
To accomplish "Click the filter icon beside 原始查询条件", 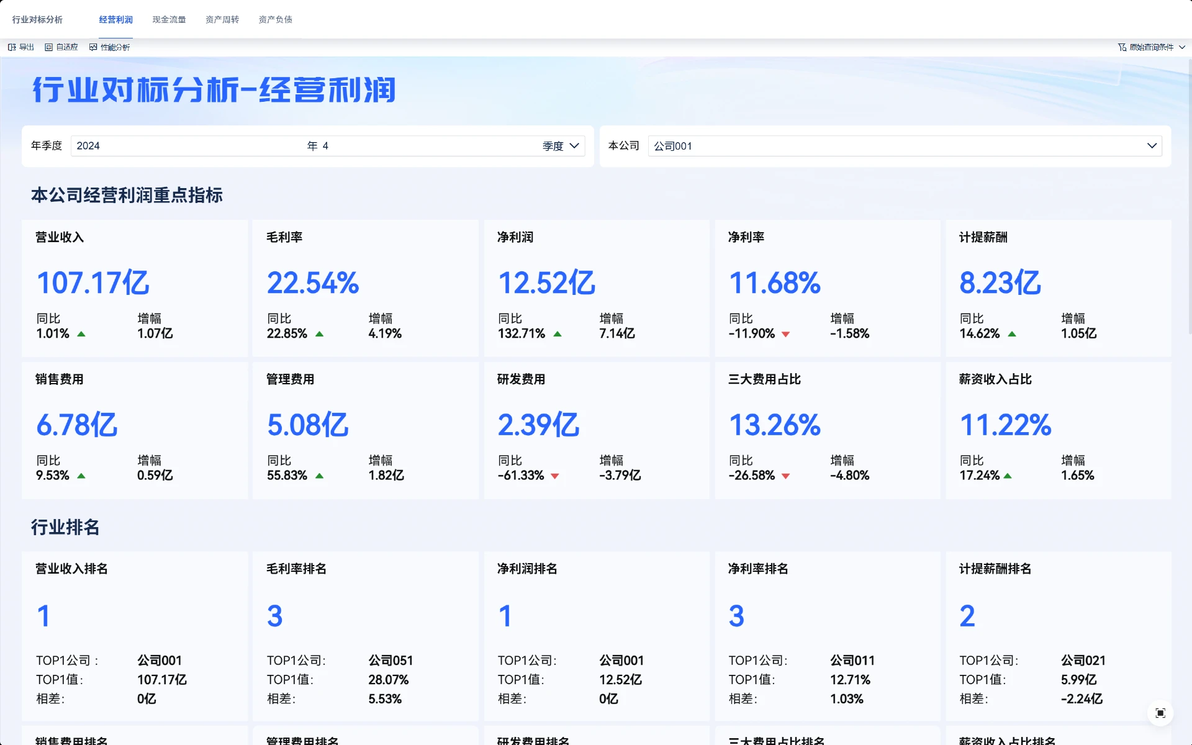I will pyautogui.click(x=1122, y=47).
